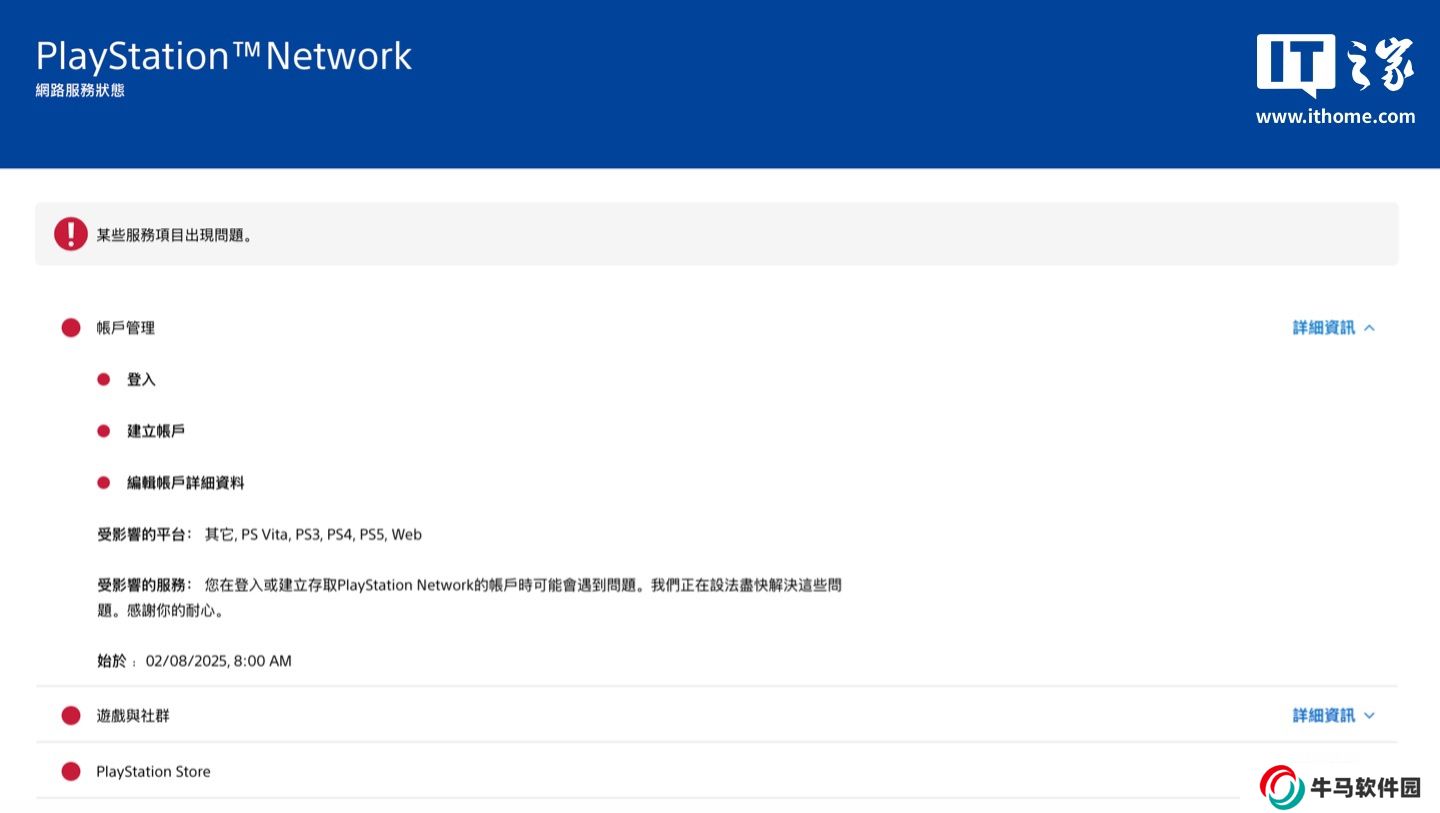Viewport: 1440px width, 813px height.
Task: Click the red status dot beside 遊戲與社群
Action: (71, 716)
